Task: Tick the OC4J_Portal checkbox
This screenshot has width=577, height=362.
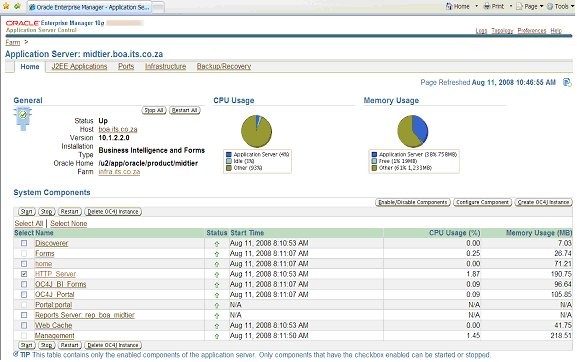Action: tap(24, 295)
